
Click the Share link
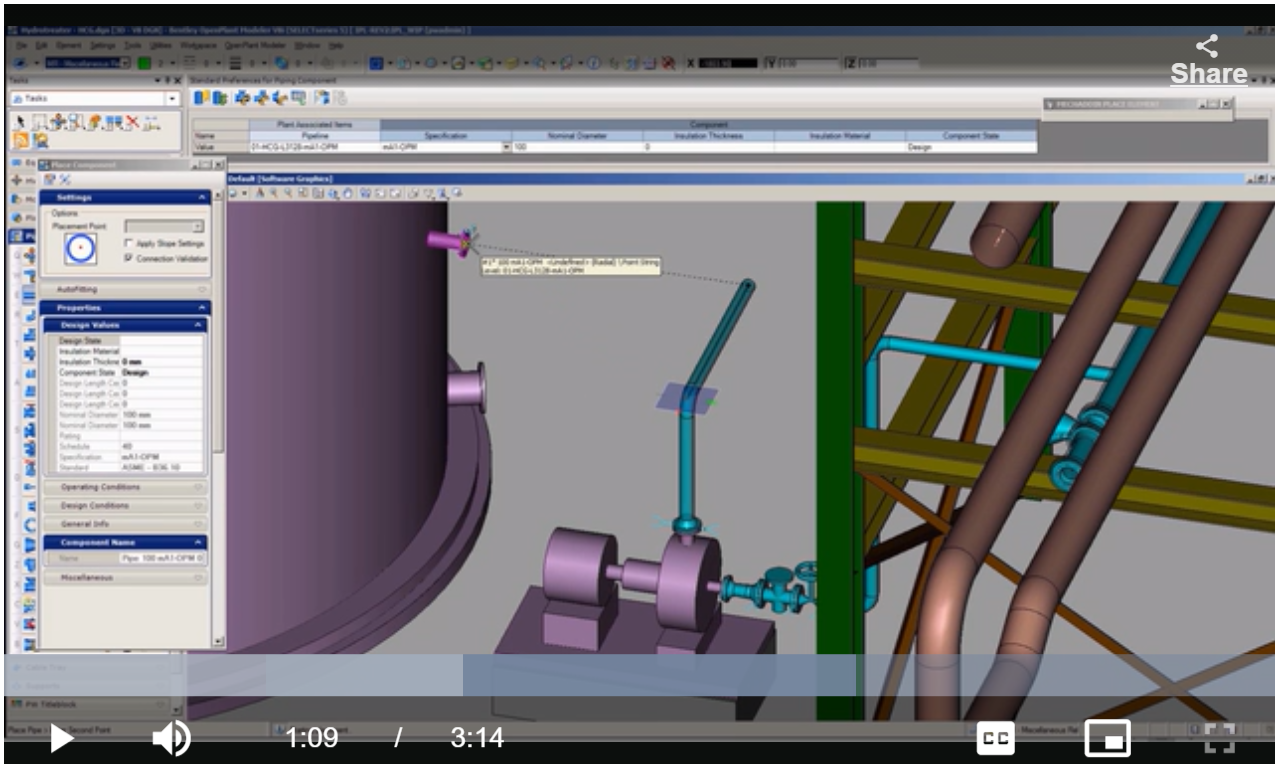(x=1208, y=62)
